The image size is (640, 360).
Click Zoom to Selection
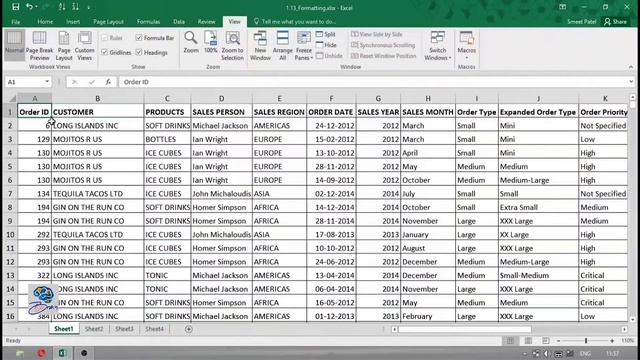(232, 46)
